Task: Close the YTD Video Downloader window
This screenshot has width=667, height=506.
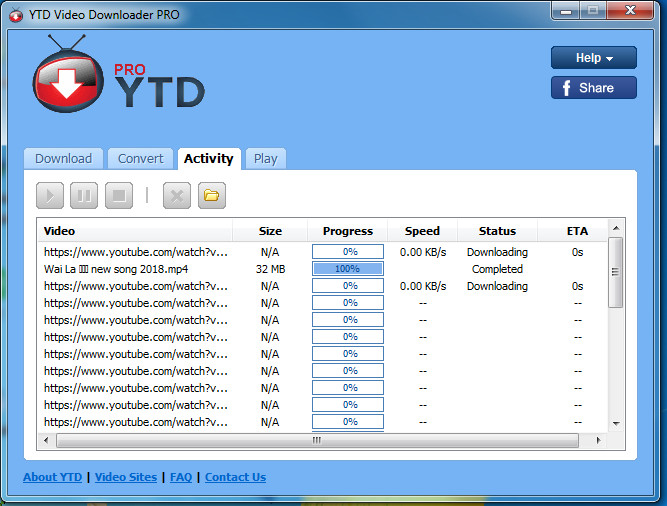Action: (x=630, y=11)
